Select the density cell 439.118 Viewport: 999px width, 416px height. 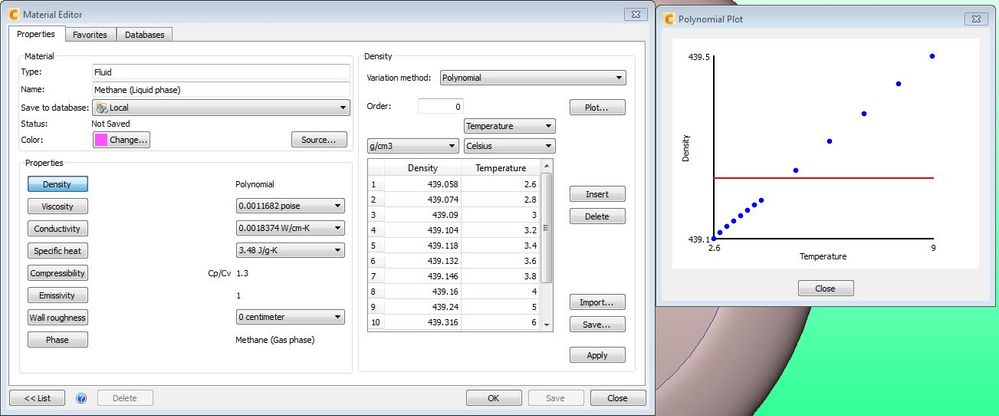(x=423, y=245)
